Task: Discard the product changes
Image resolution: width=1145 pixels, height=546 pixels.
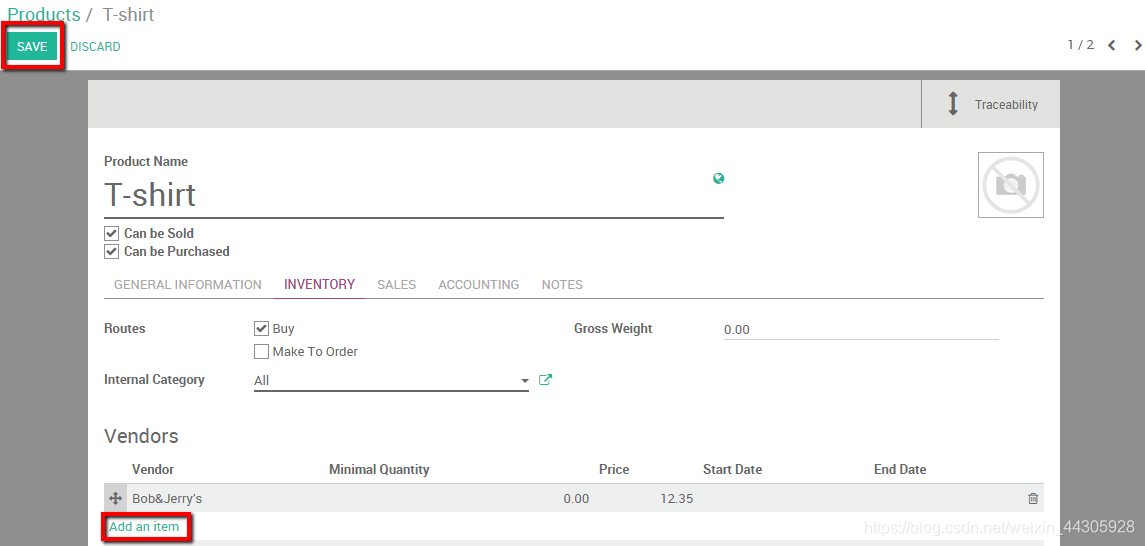Action: click(x=95, y=47)
